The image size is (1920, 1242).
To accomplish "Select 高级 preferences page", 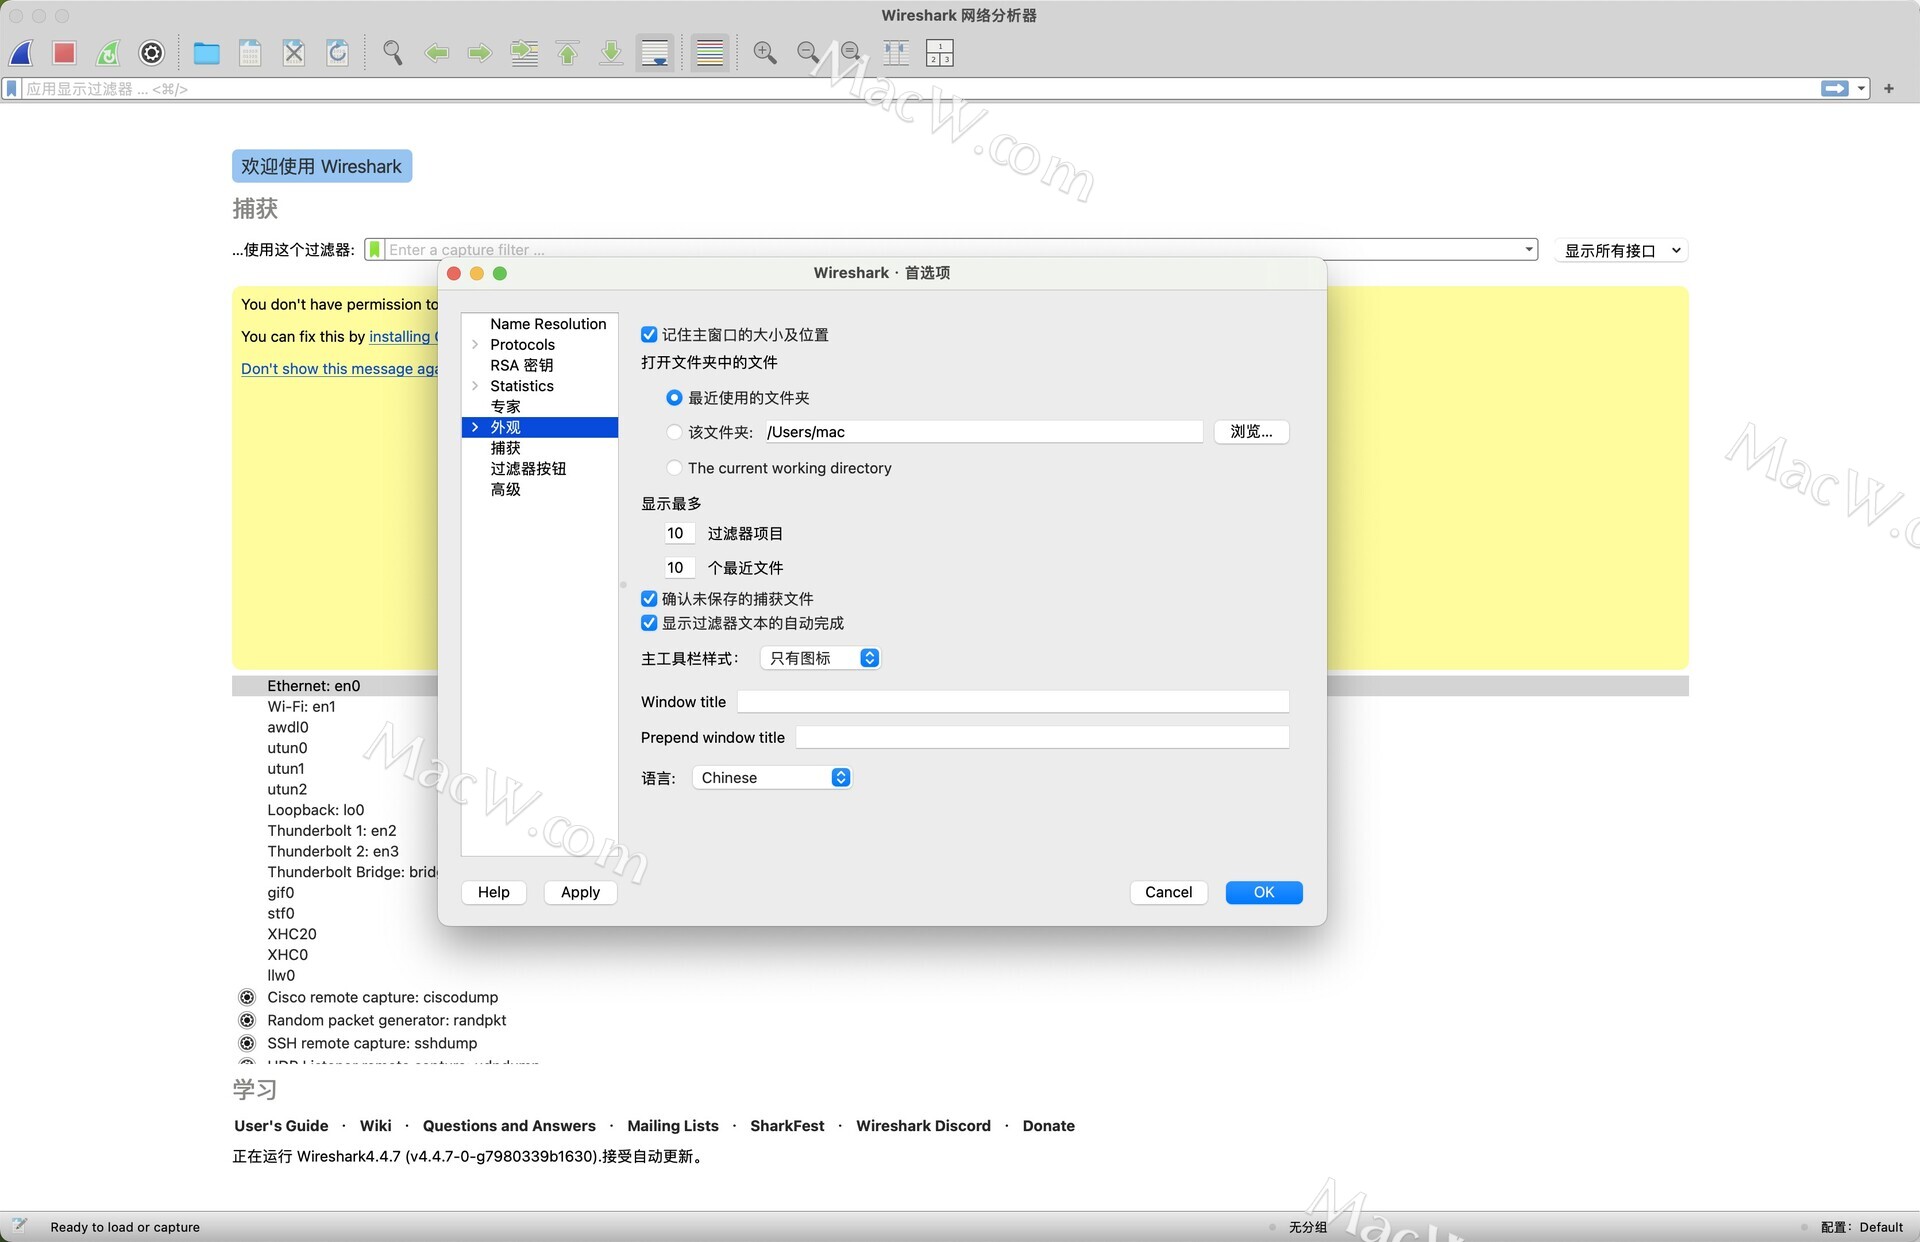I will [505, 490].
